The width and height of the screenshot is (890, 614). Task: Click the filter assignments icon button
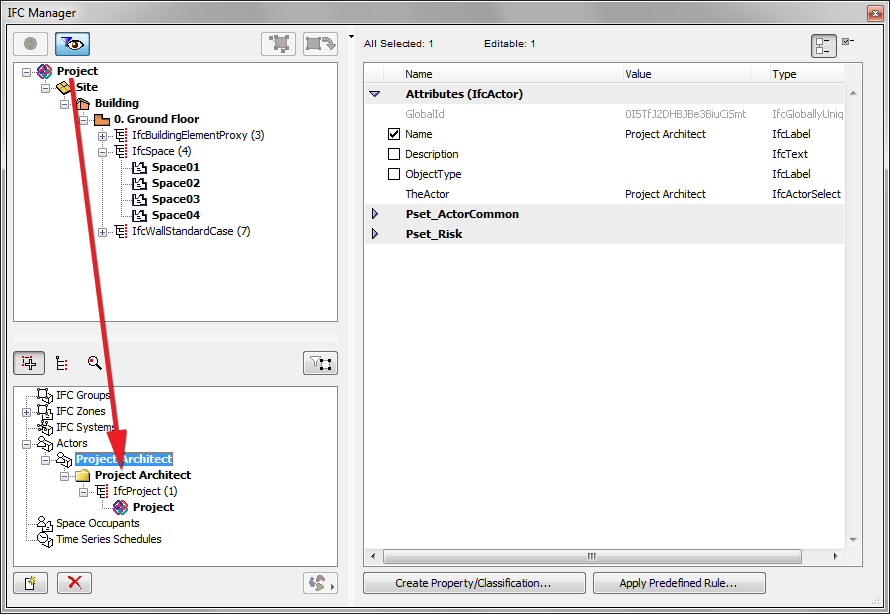point(320,363)
